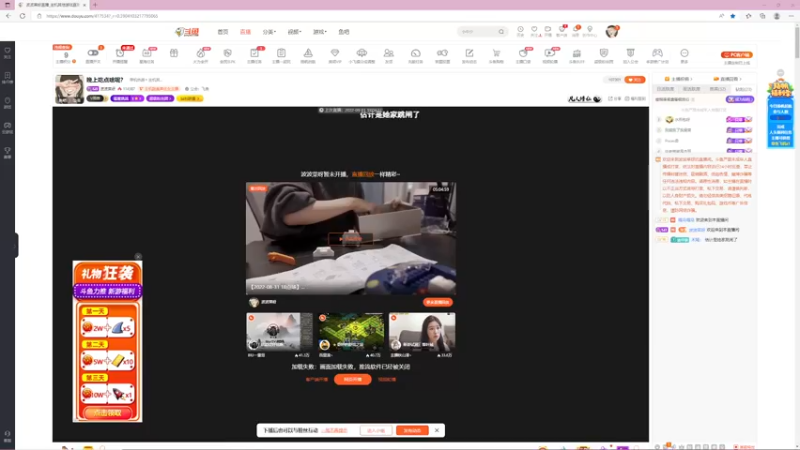Collapse the left sidebar handle

point(16,245)
